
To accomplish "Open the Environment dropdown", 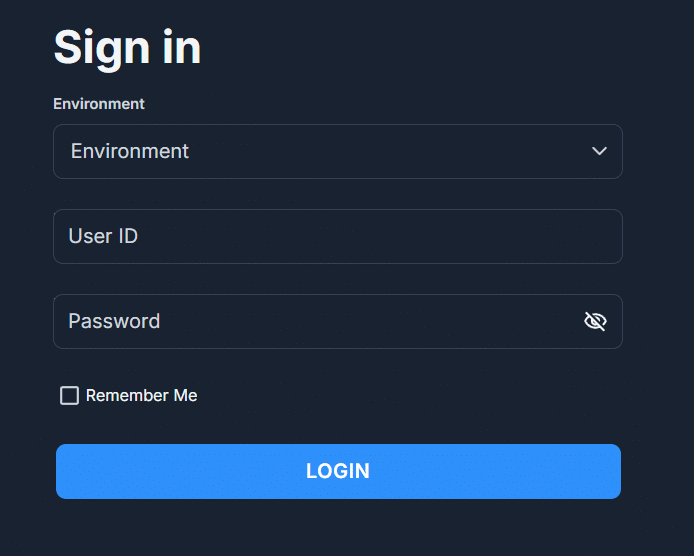I will click(337, 151).
